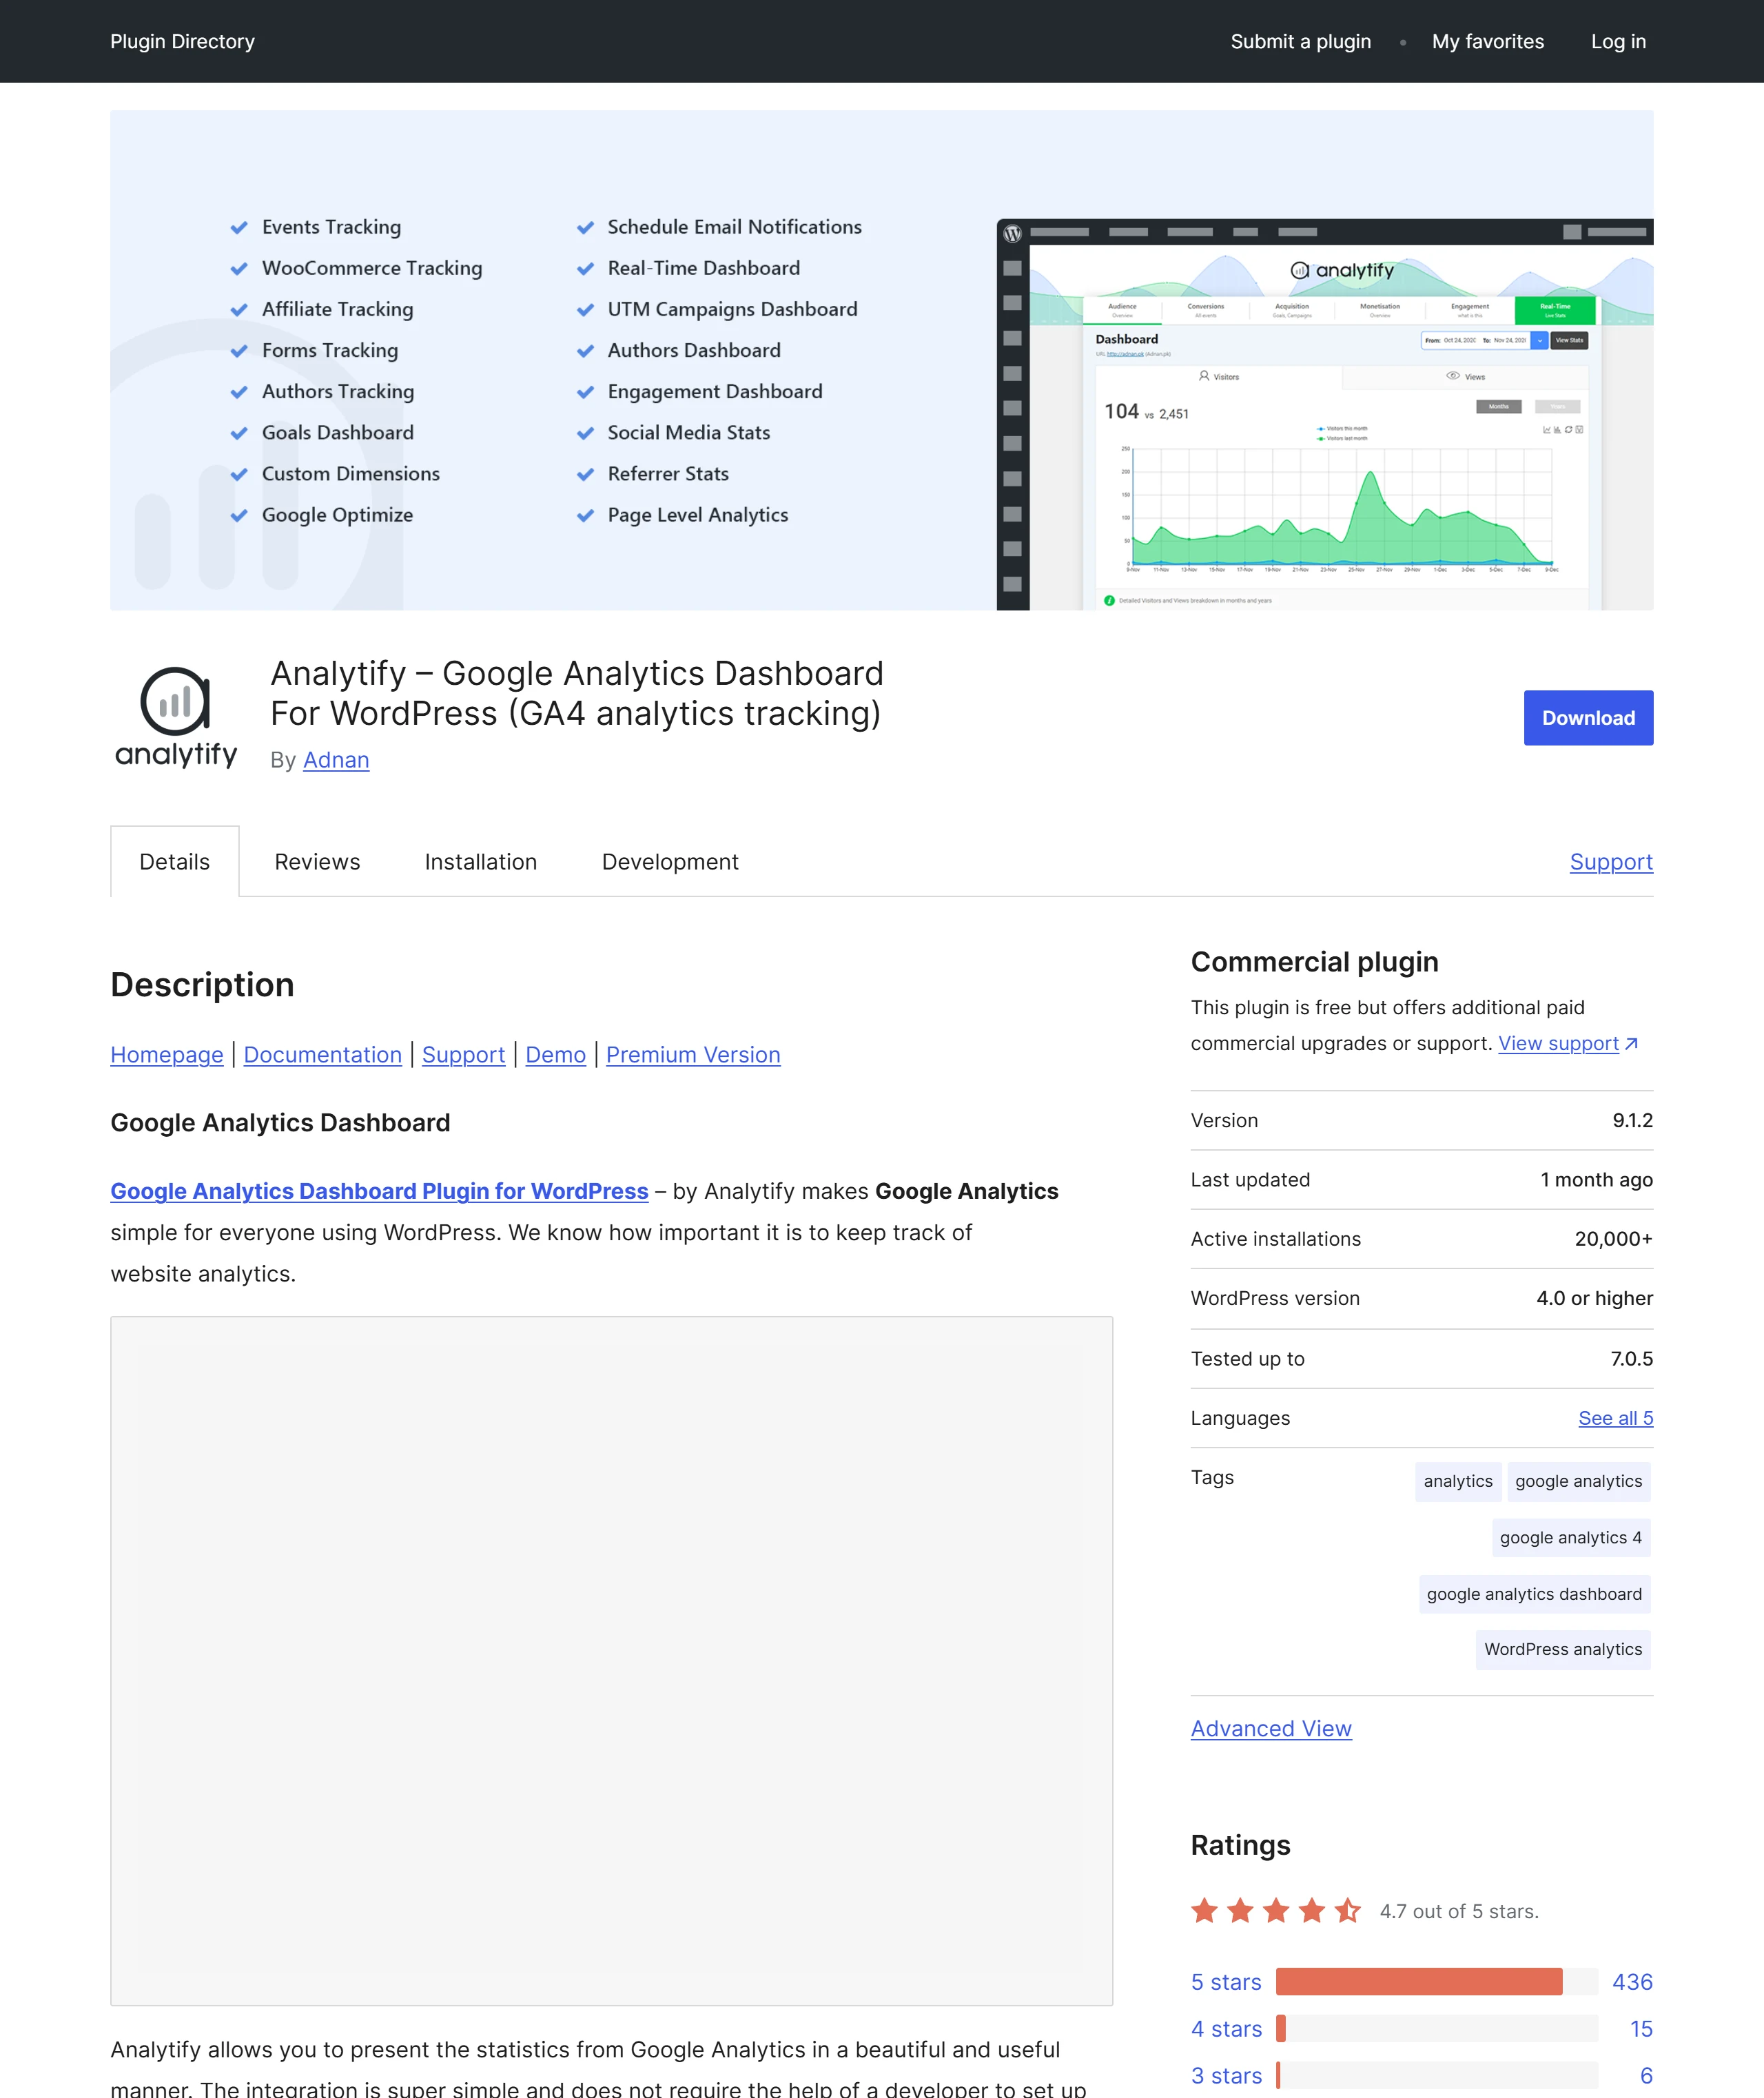
Task: Open the Installation tab
Action: click(481, 861)
